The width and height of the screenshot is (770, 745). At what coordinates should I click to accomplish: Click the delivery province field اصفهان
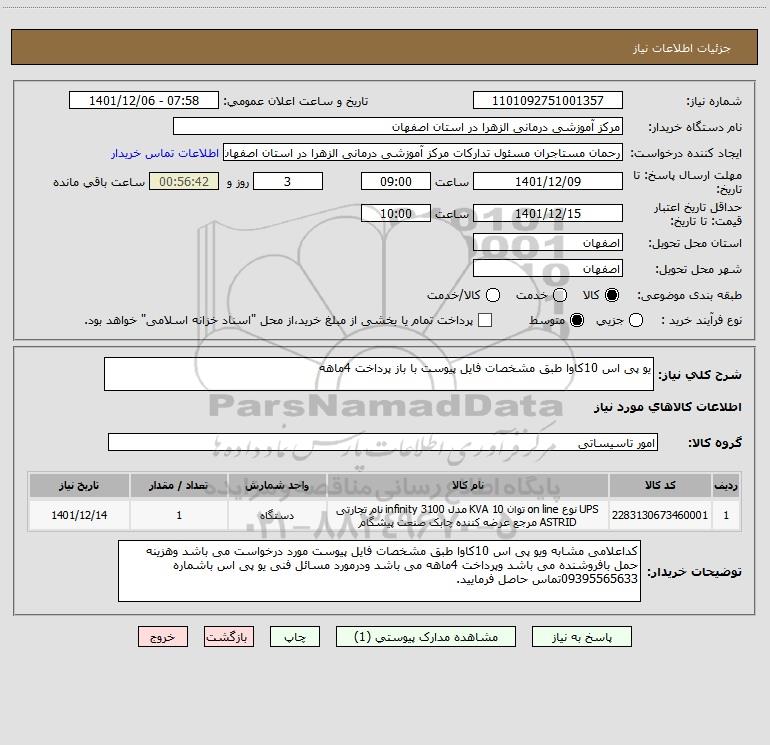(x=548, y=243)
